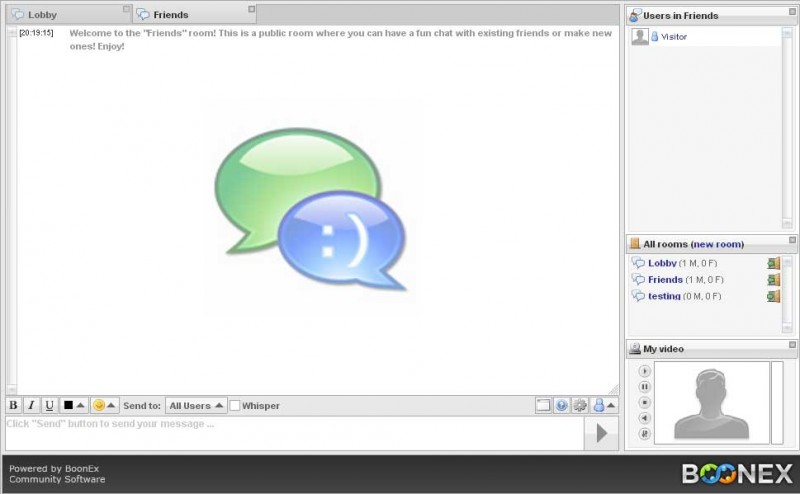Open the testing room link
This screenshot has width=800, height=494.
664,296
